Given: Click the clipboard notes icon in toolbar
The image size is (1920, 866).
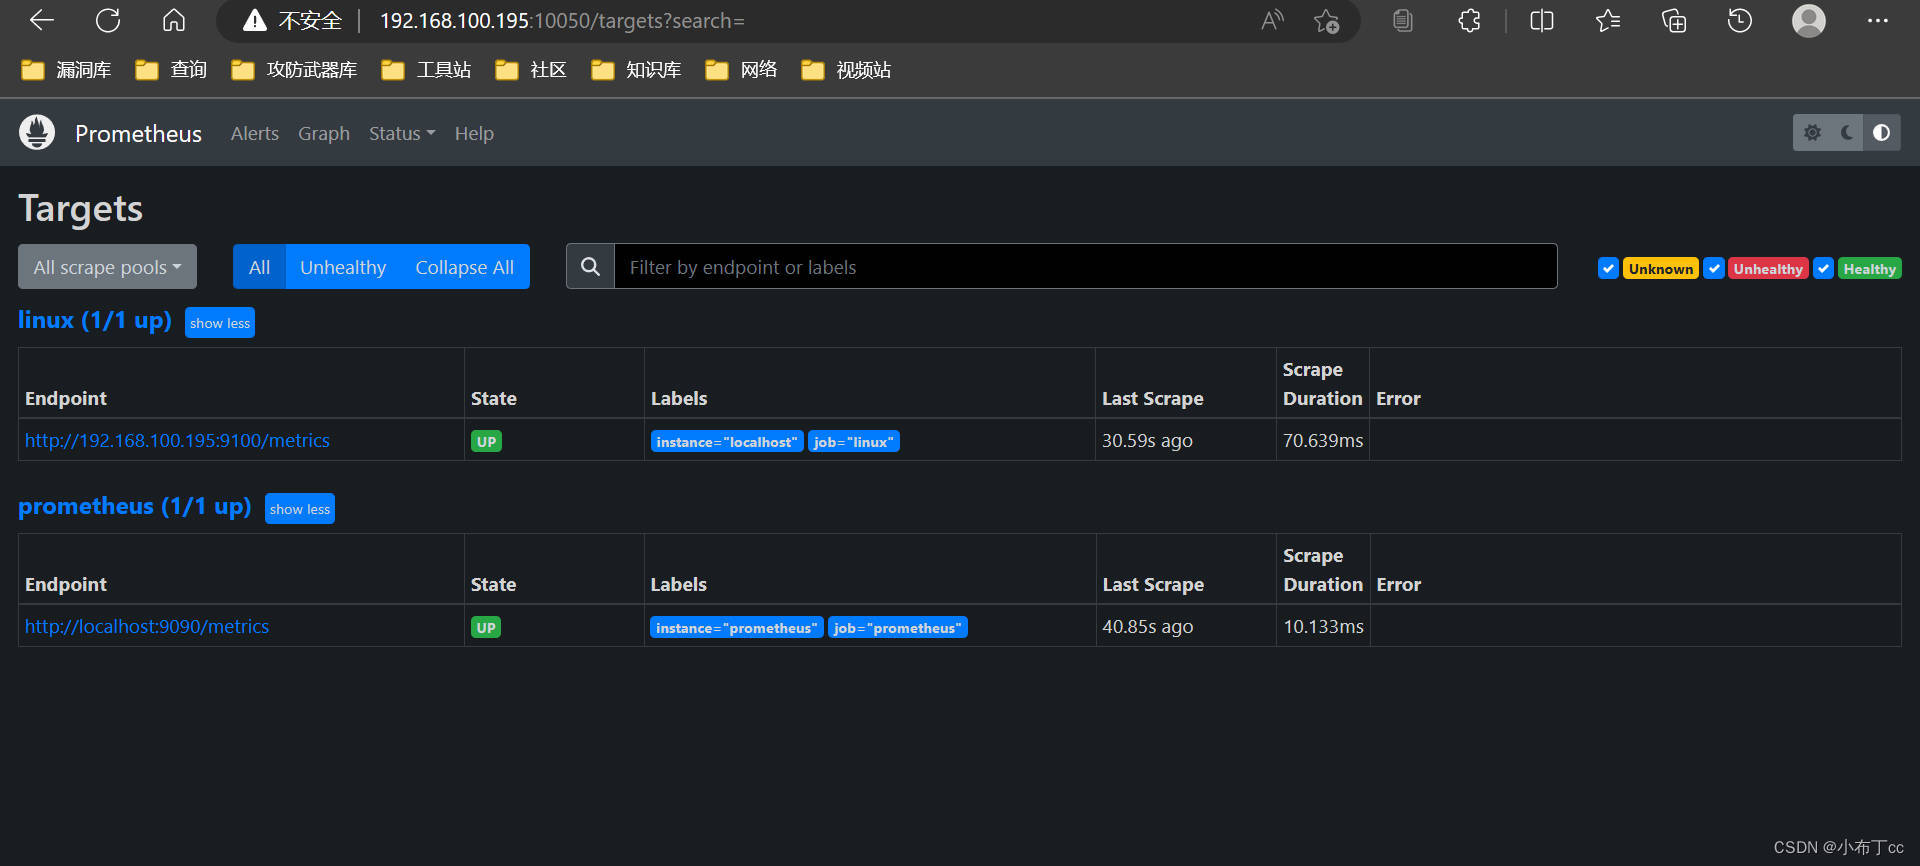Looking at the screenshot, I should (x=1403, y=20).
